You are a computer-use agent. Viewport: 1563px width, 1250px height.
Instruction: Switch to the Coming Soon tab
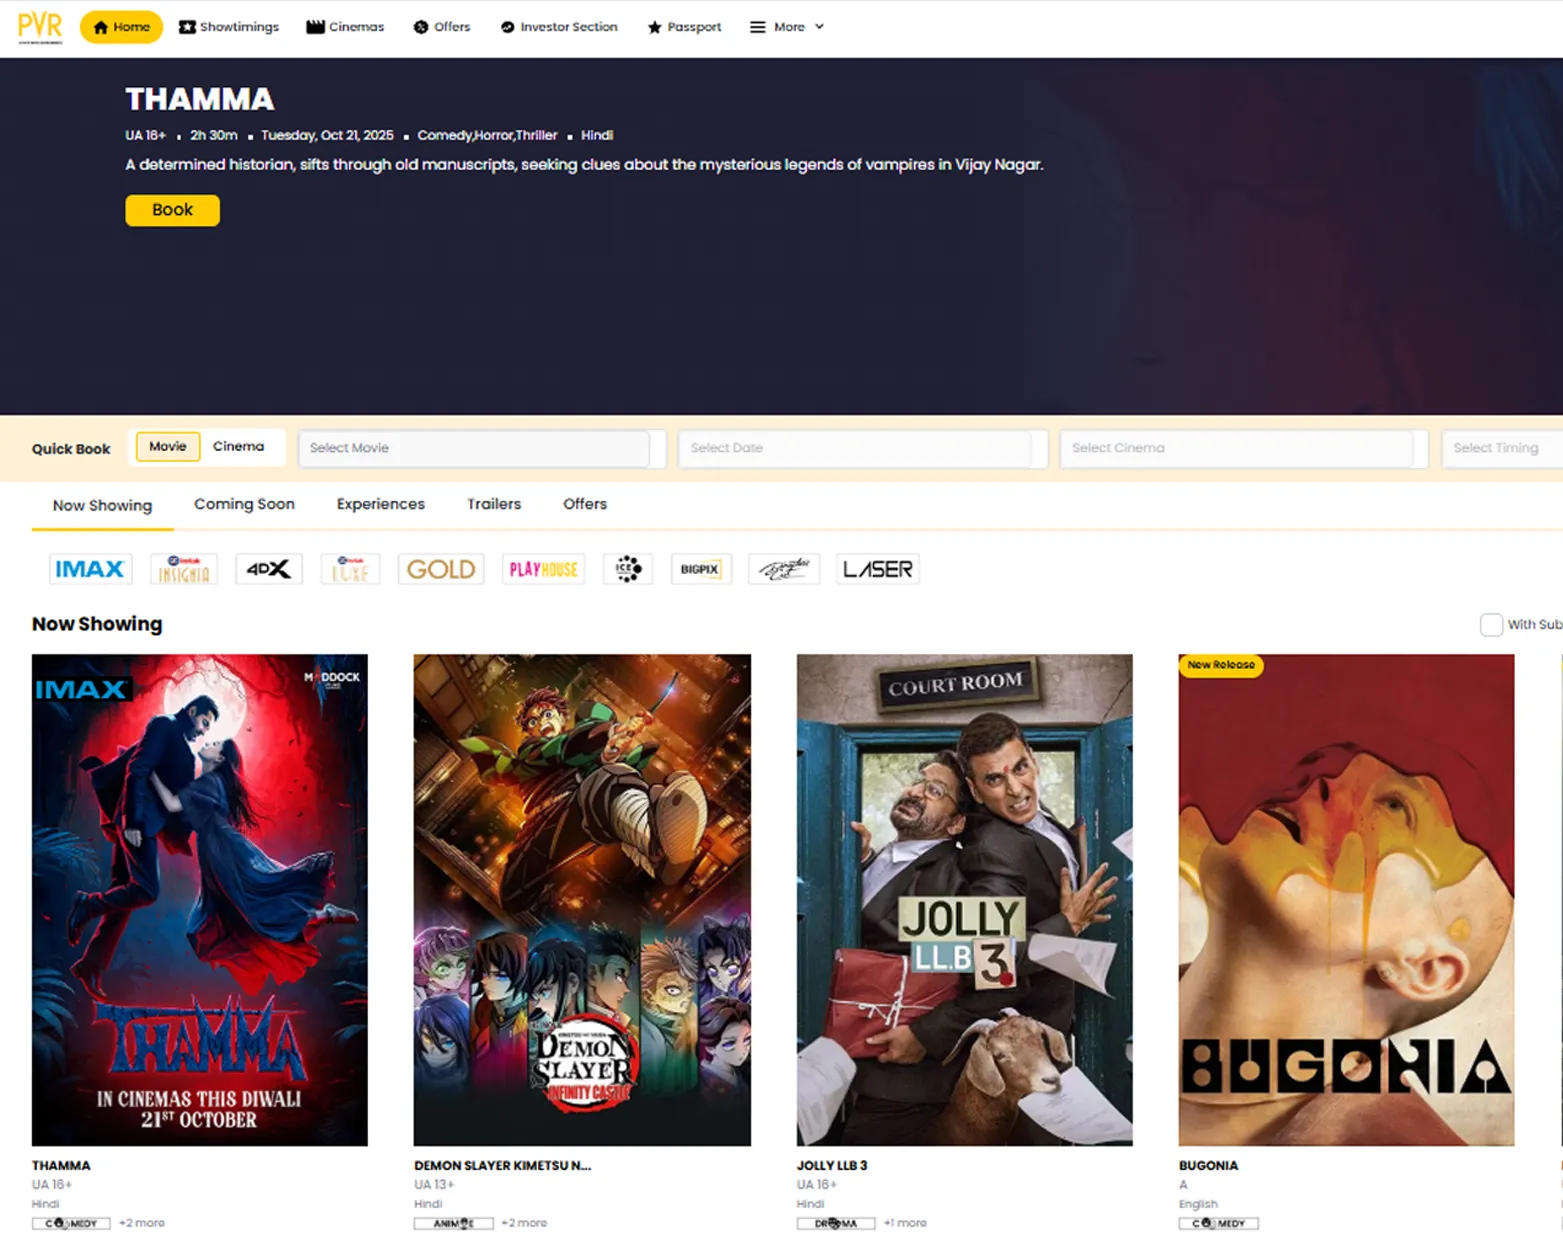pyautogui.click(x=244, y=505)
